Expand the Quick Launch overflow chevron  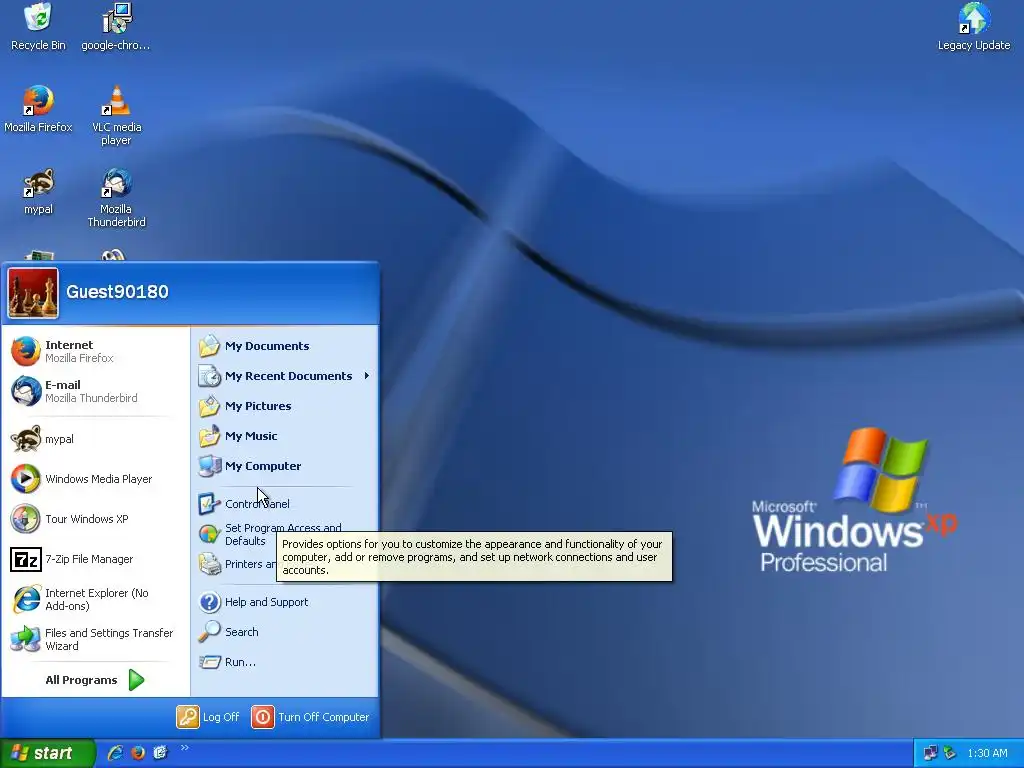(184, 748)
